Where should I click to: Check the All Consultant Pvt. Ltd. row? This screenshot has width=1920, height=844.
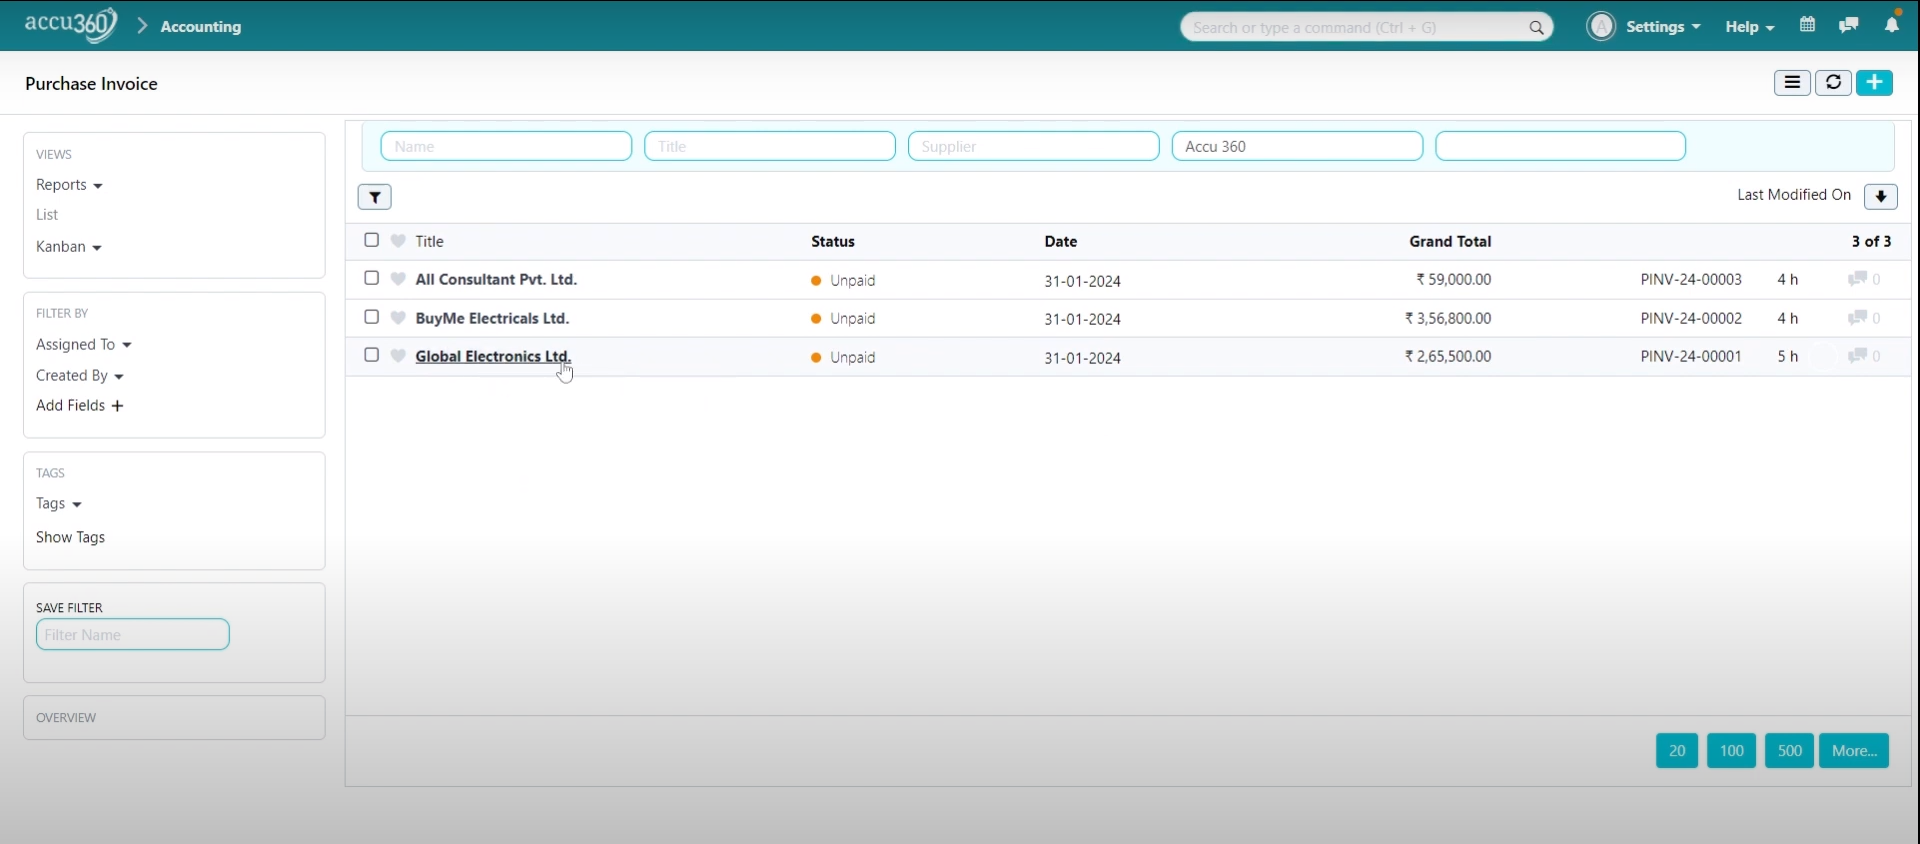tap(372, 278)
